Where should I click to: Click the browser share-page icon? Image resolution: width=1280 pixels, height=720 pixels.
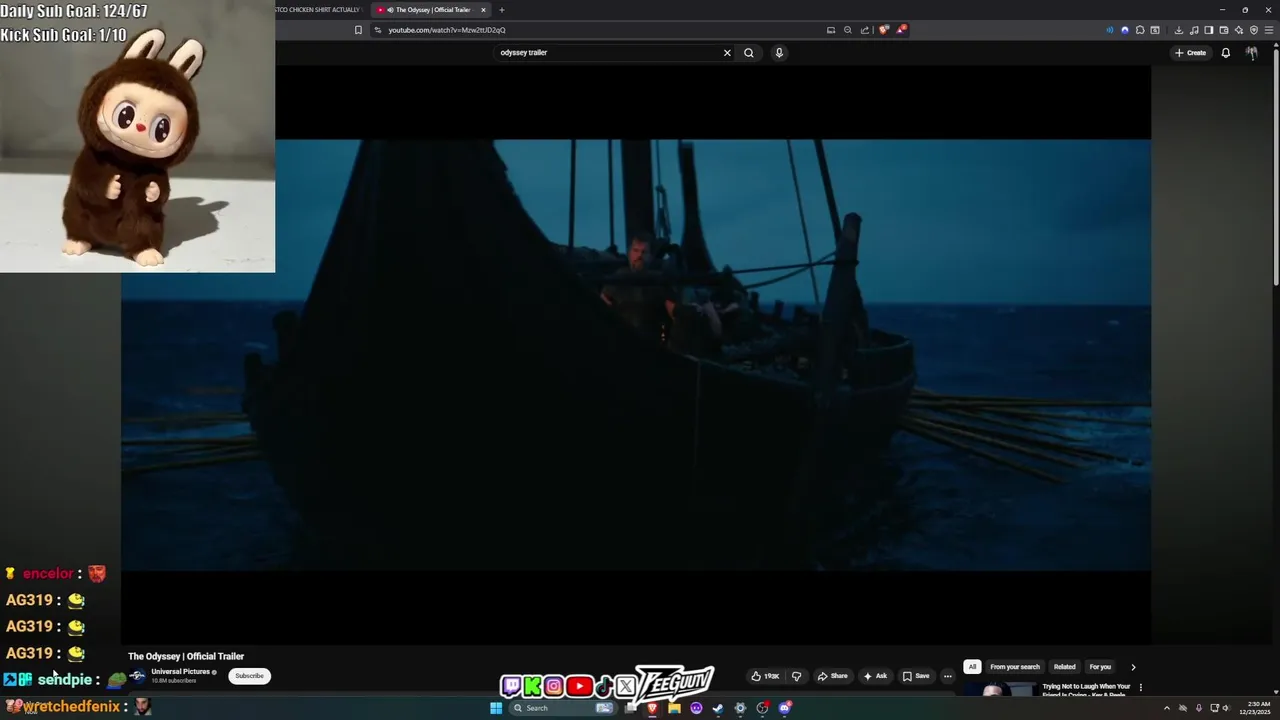point(865,30)
